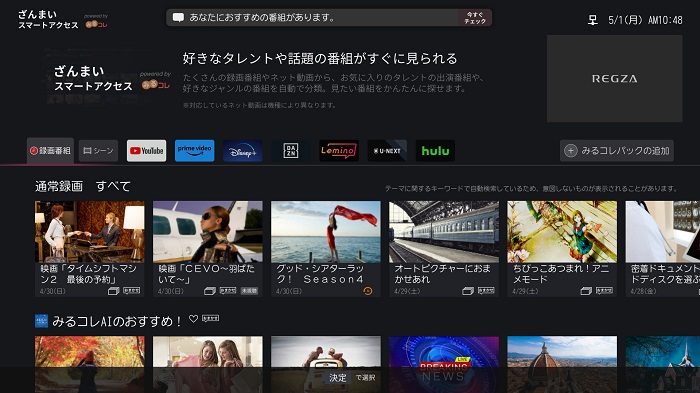Screen dimensions: 700x393
Task: Launch the Prime Video app
Action: click(x=194, y=151)
